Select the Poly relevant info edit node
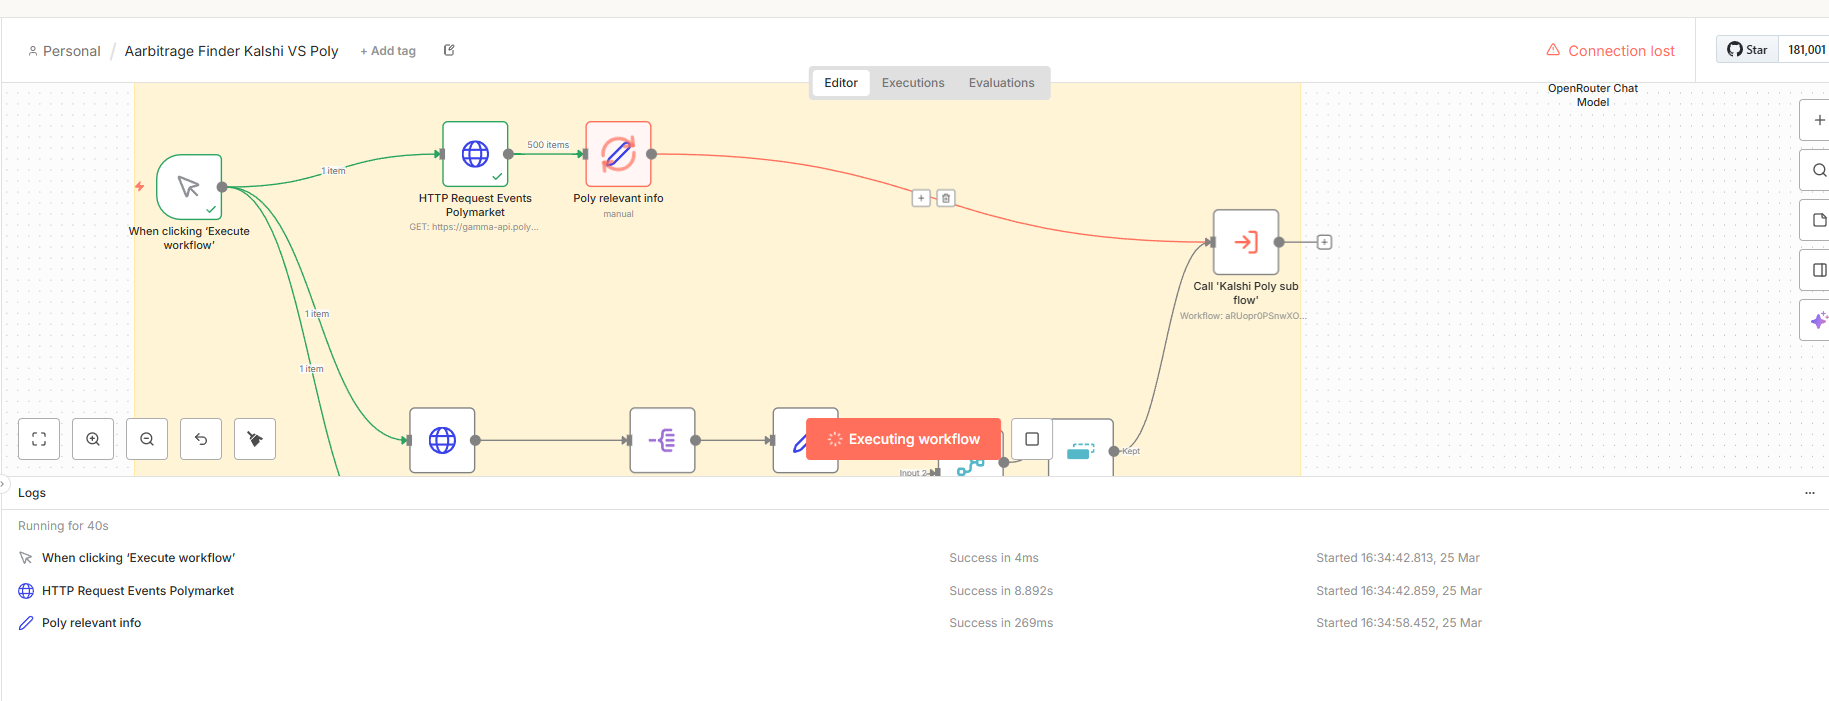Viewport: 1829px width, 701px height. click(x=618, y=154)
